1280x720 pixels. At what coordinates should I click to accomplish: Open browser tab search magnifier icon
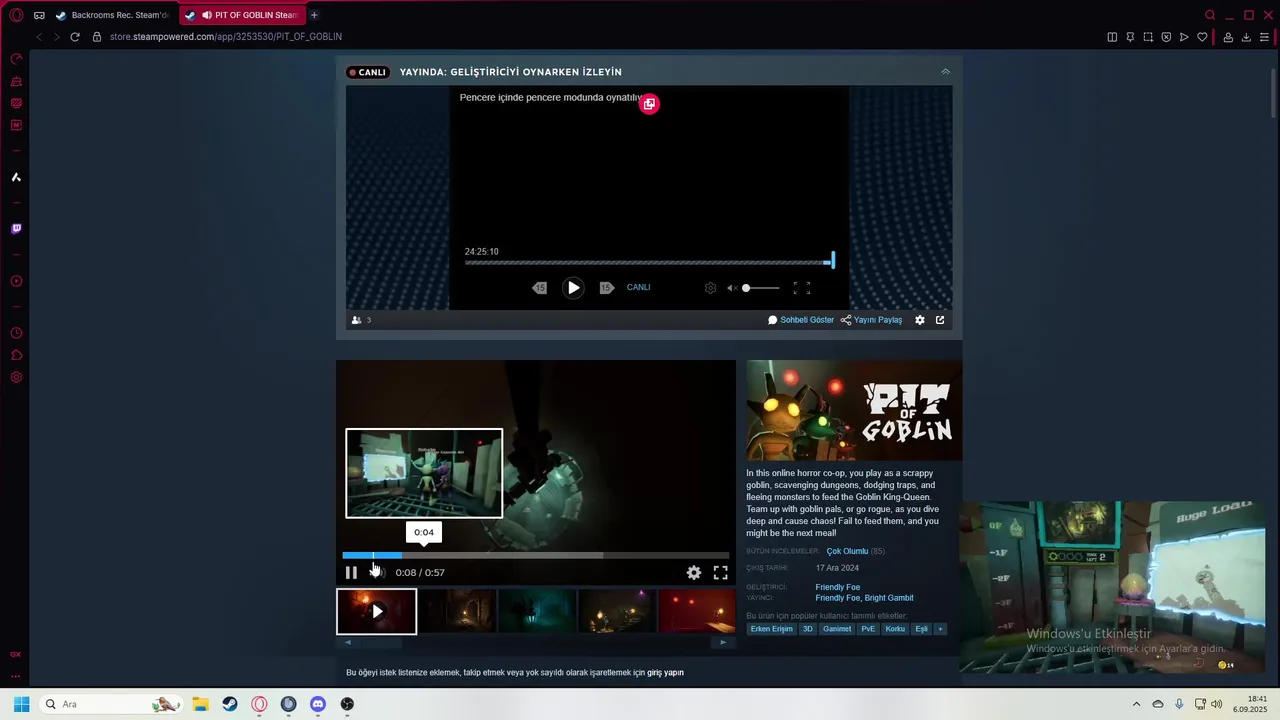pyautogui.click(x=1210, y=15)
